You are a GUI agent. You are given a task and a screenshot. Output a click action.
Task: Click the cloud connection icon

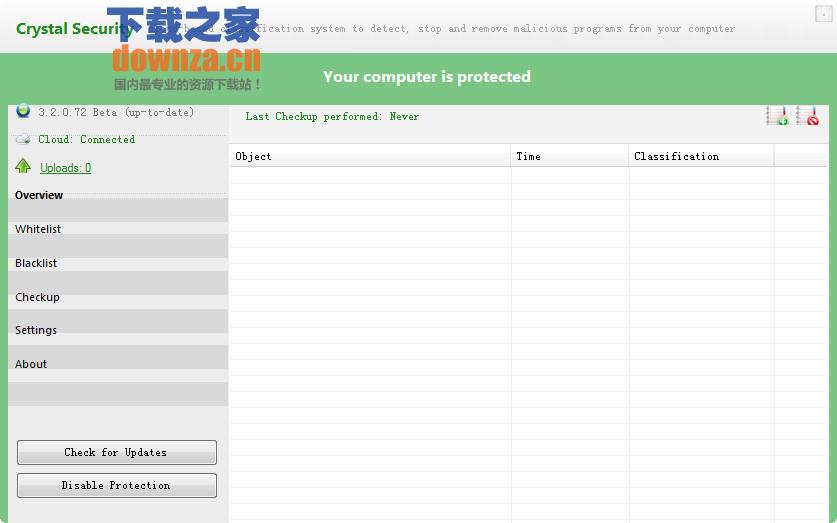click(x=23, y=139)
